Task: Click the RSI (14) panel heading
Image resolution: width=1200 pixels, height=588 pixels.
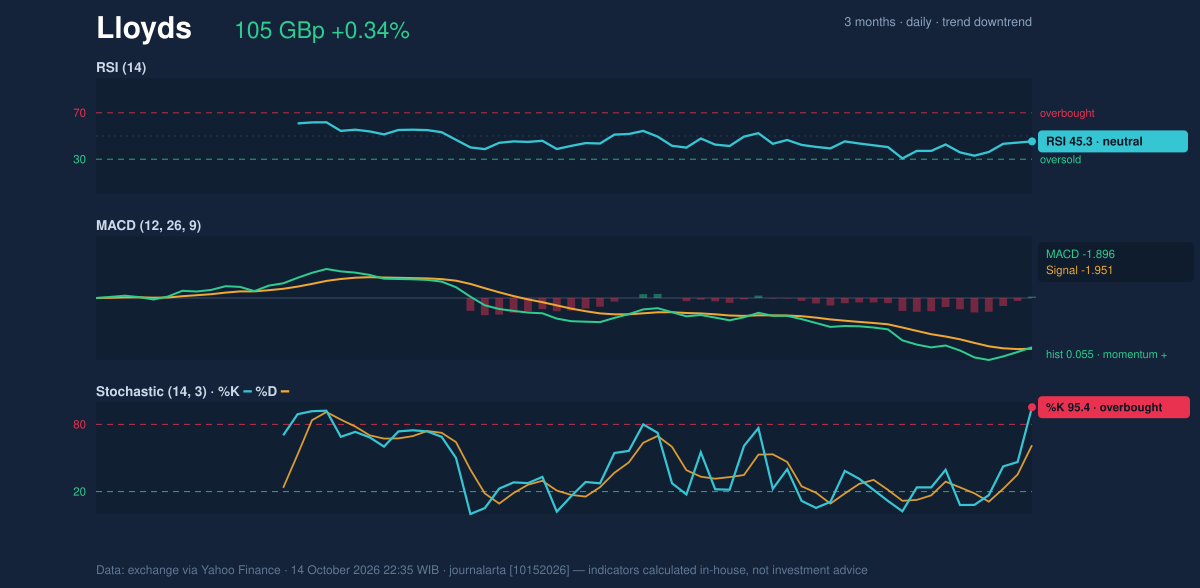Action: coord(121,68)
